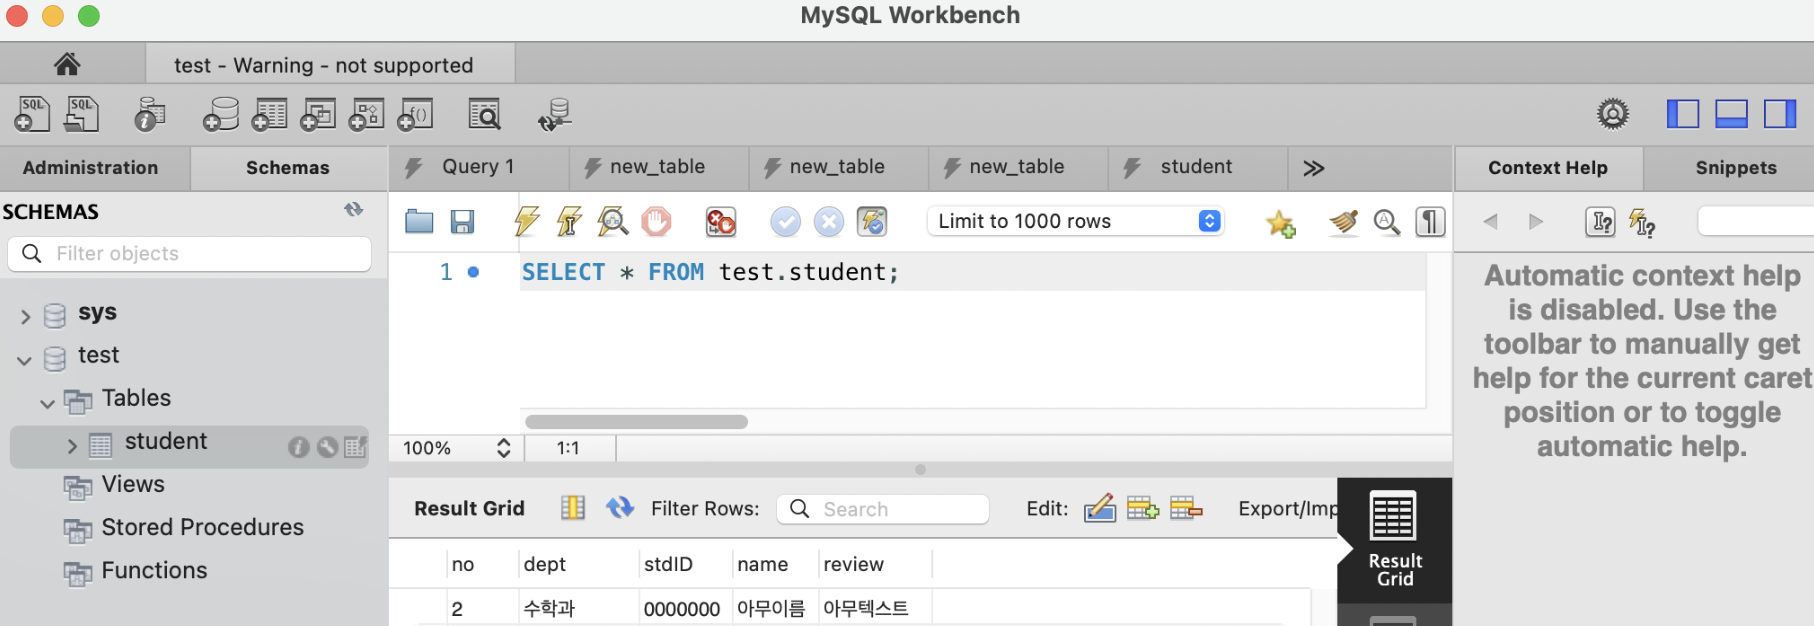Expand the sys schema
The height and width of the screenshot is (626, 1814).
(x=26, y=316)
